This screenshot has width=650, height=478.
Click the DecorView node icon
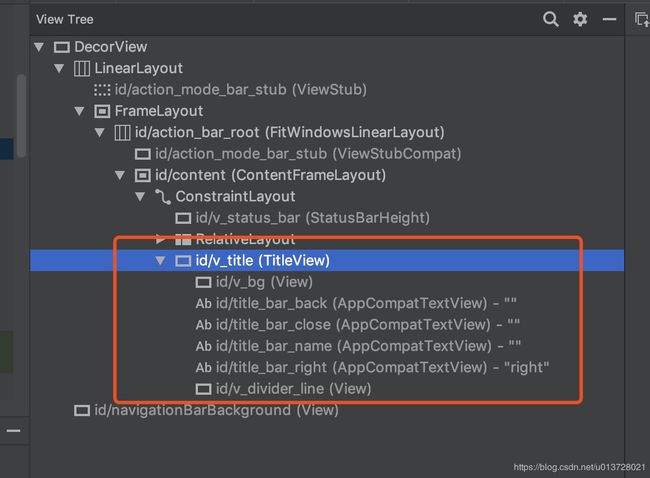click(x=62, y=47)
